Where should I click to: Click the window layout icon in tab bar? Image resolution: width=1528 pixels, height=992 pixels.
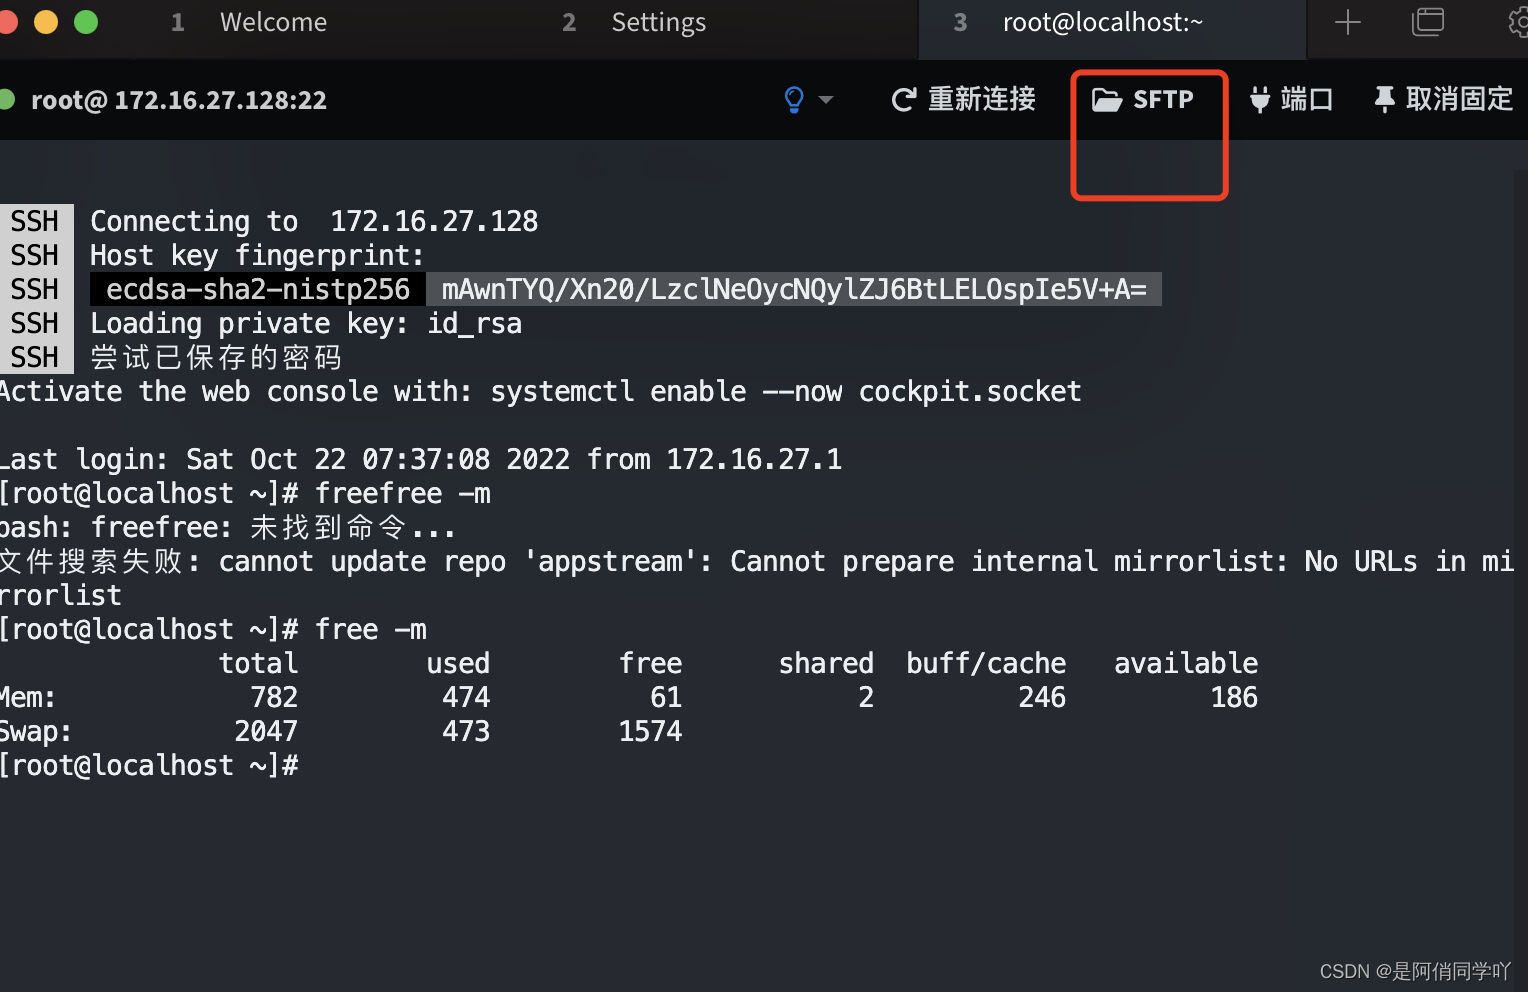point(1427,22)
